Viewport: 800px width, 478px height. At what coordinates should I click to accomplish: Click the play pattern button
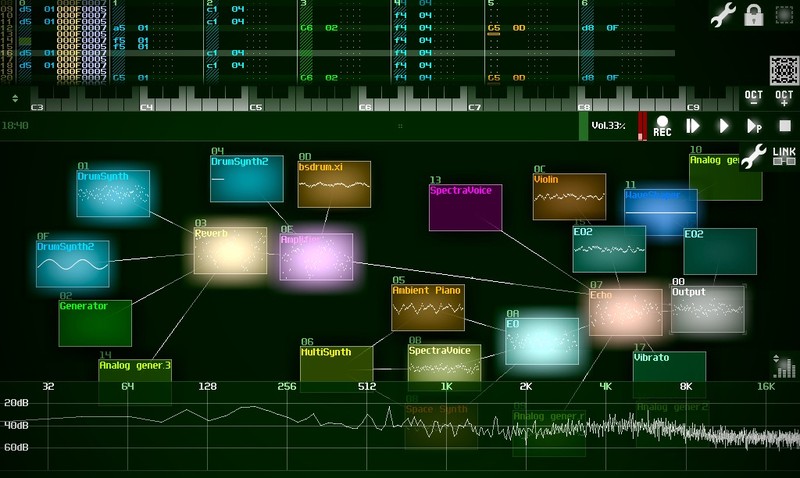tap(754, 126)
